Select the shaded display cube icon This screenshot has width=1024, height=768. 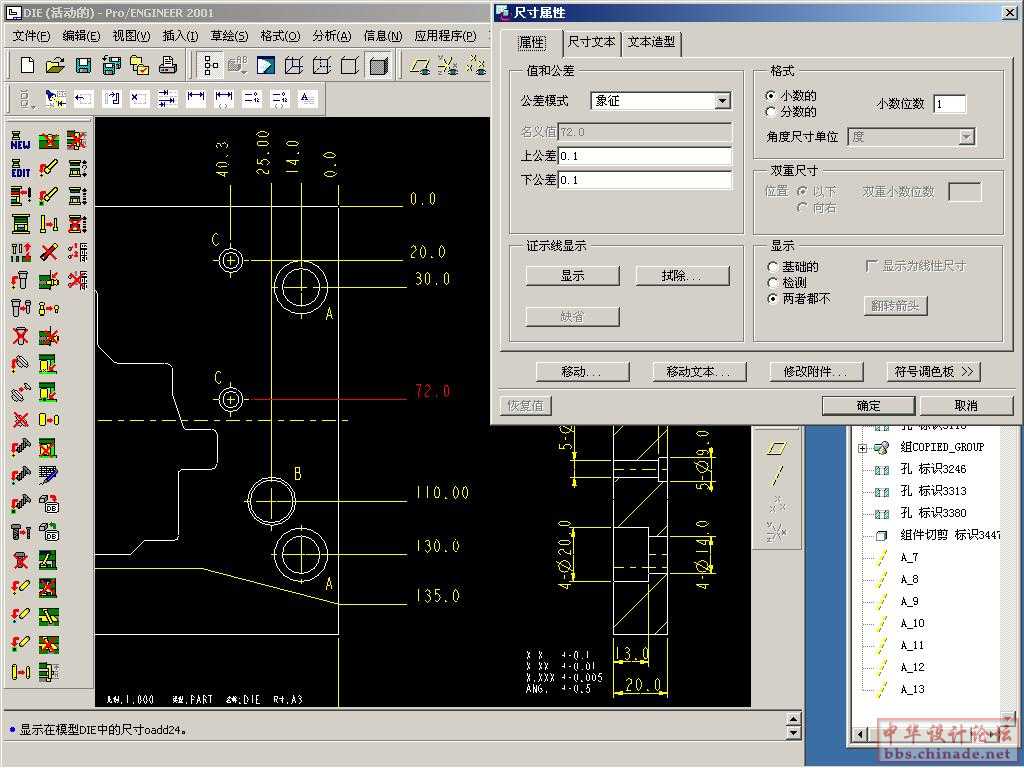pos(378,65)
